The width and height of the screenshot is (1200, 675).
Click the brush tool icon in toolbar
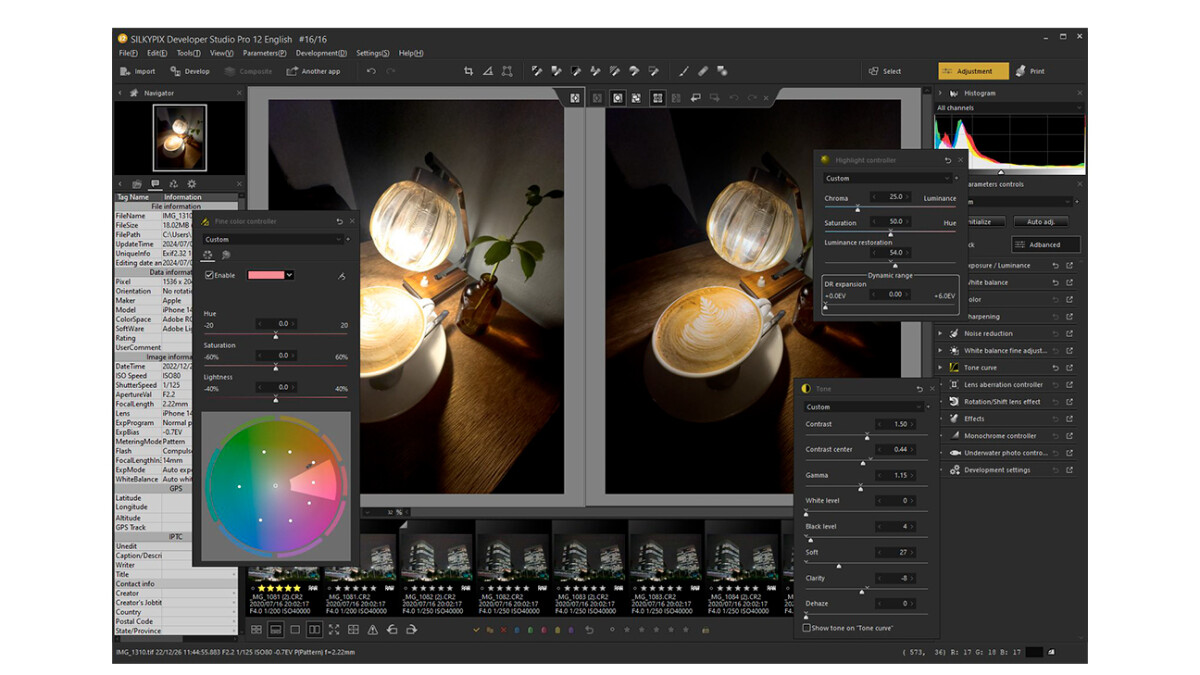tap(684, 71)
